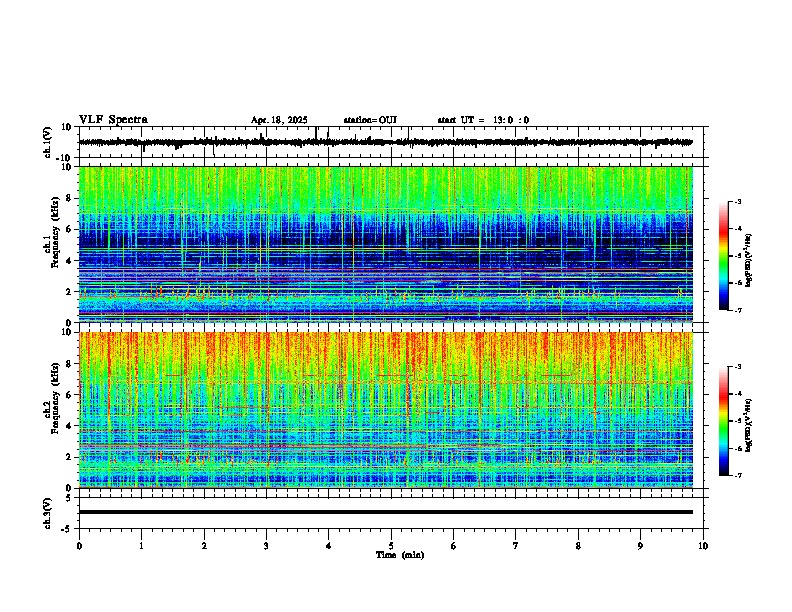Click the "-4" label of ch.2 colorbar
Image resolution: width=792 pixels, height=612 pixels.
737,394
